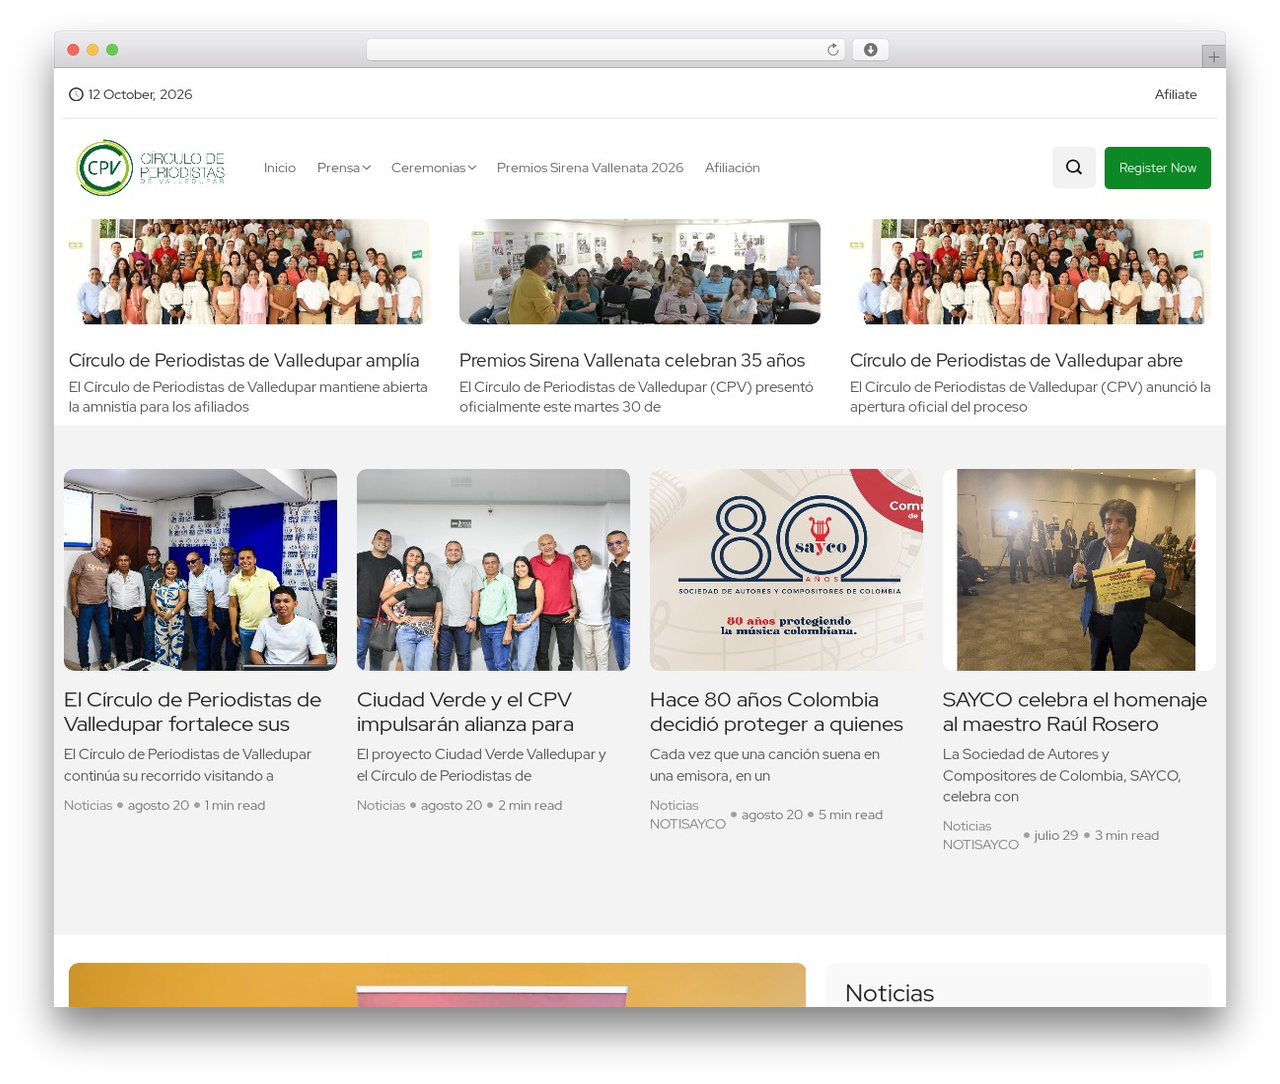Click Noticias category under the 'fortalece sus' article
This screenshot has height=1084, width=1280.
(88, 805)
